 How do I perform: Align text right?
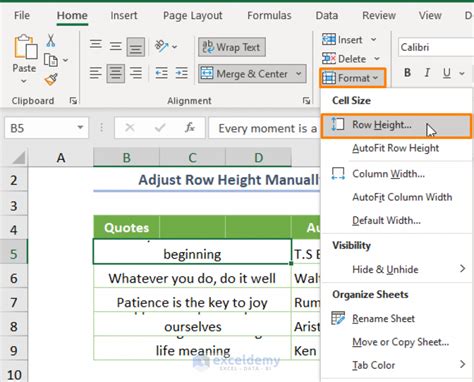[x=136, y=73]
